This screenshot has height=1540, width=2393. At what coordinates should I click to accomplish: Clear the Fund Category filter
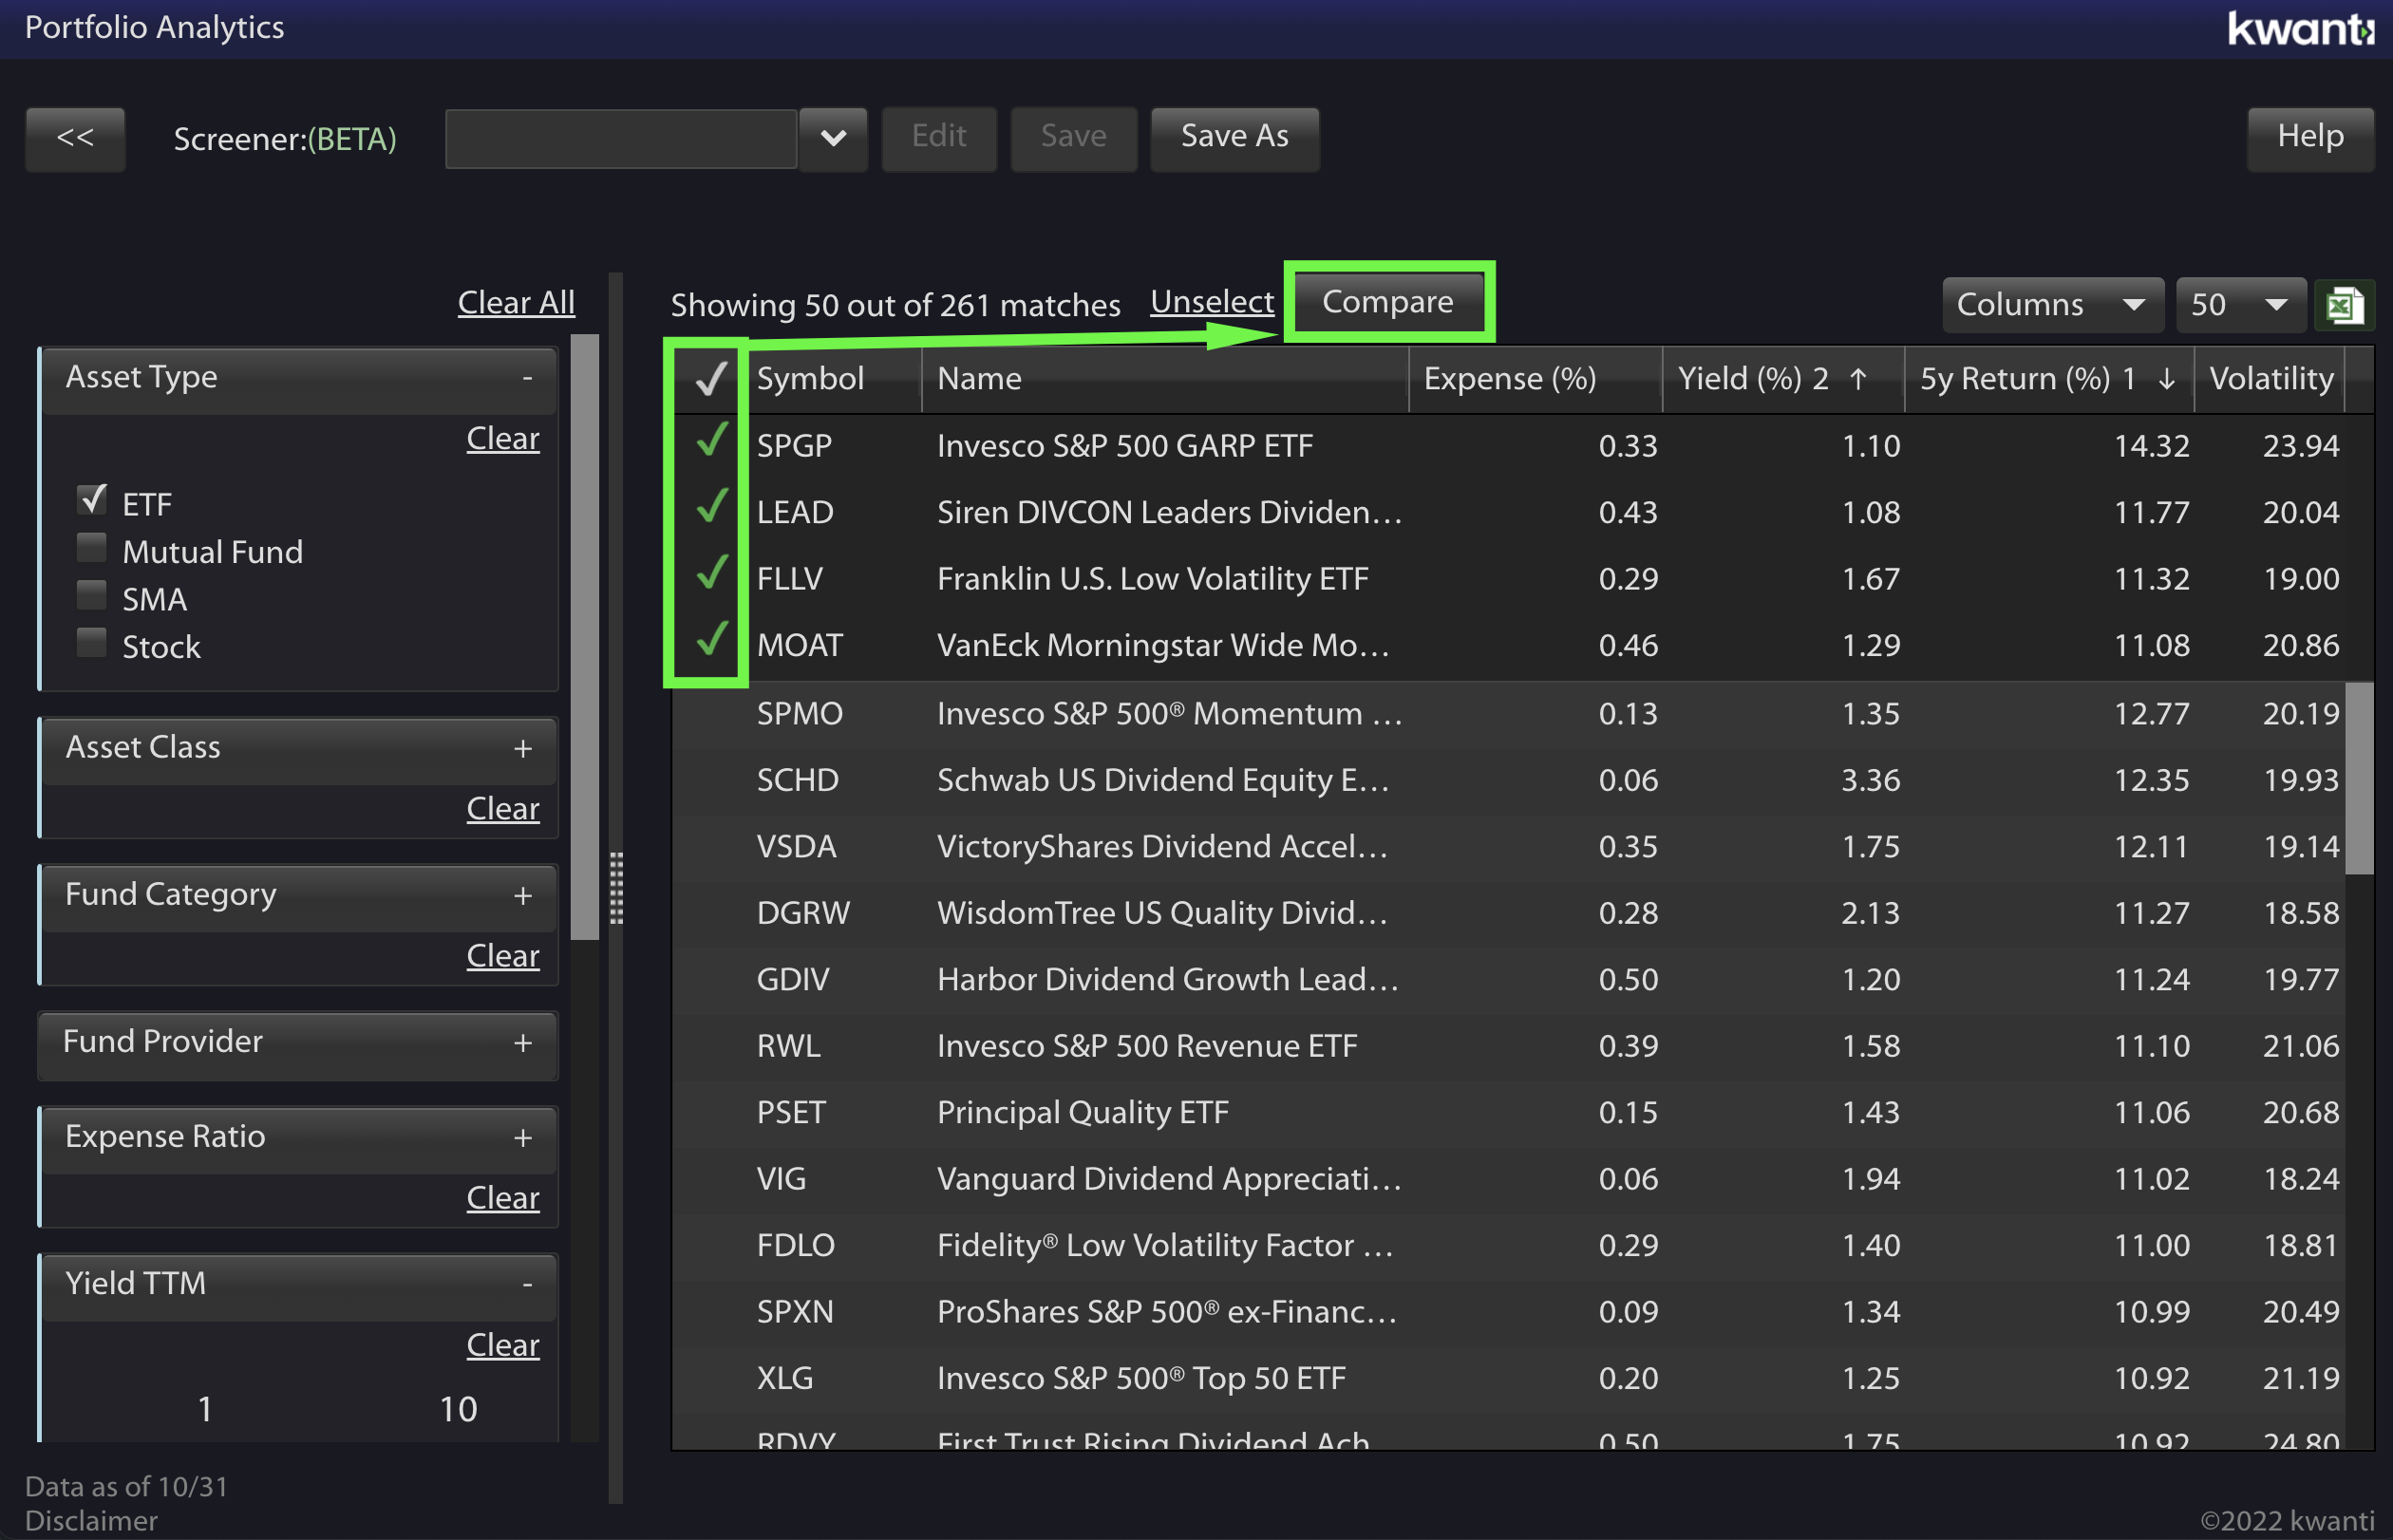[x=503, y=955]
